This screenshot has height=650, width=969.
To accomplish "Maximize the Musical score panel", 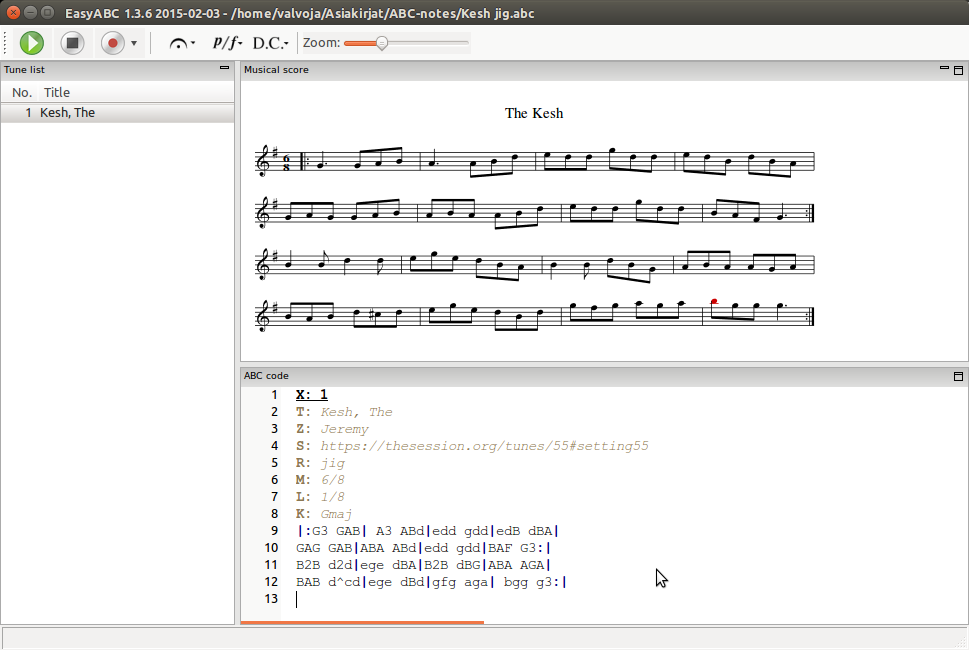I will click(958, 70).
